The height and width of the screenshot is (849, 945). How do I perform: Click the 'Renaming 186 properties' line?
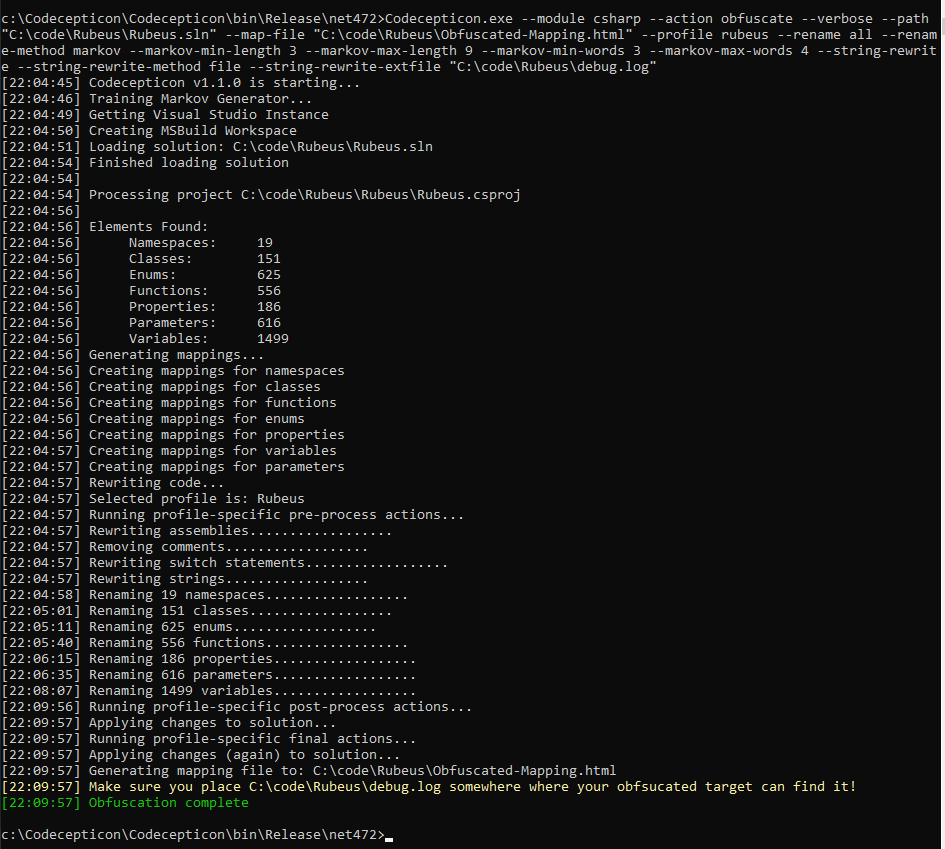click(x=209, y=659)
